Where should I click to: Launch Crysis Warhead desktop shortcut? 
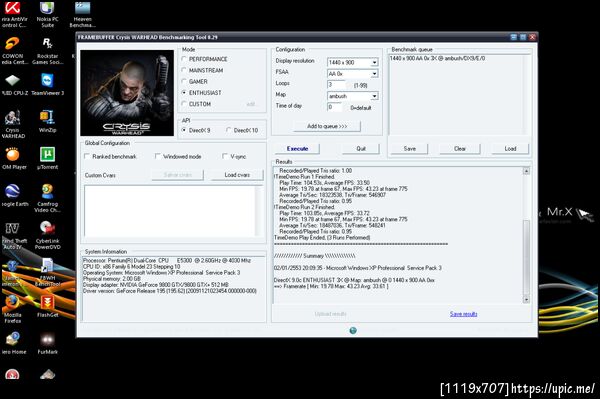(x=13, y=125)
